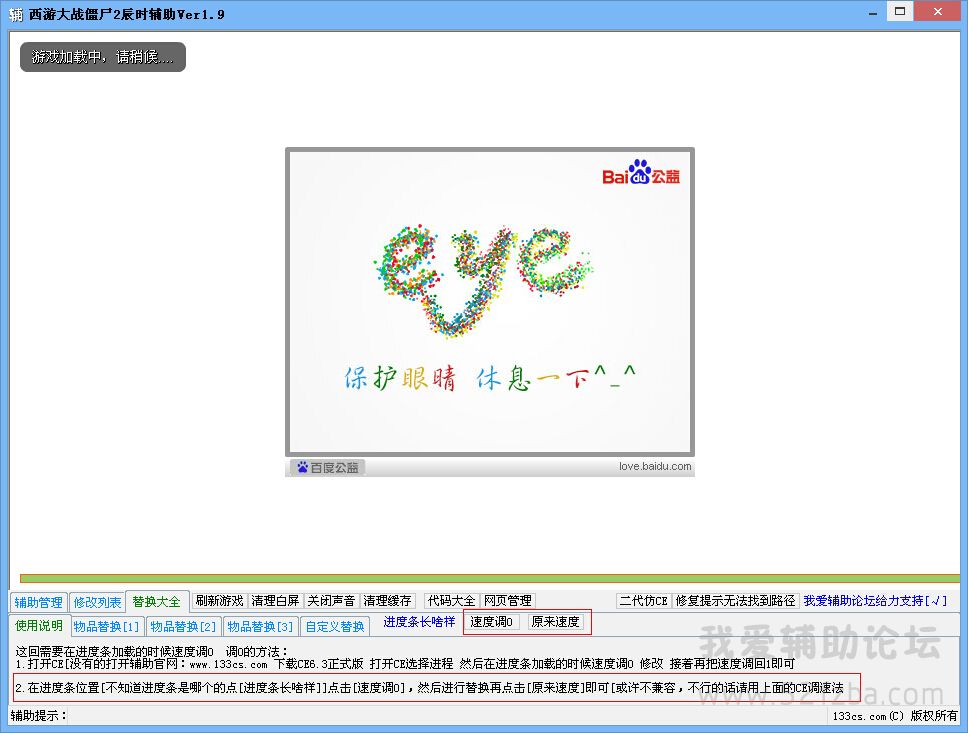This screenshot has width=968, height=733.
Task: Click 133cs.com 版权所有 status text
Action: [x=895, y=716]
